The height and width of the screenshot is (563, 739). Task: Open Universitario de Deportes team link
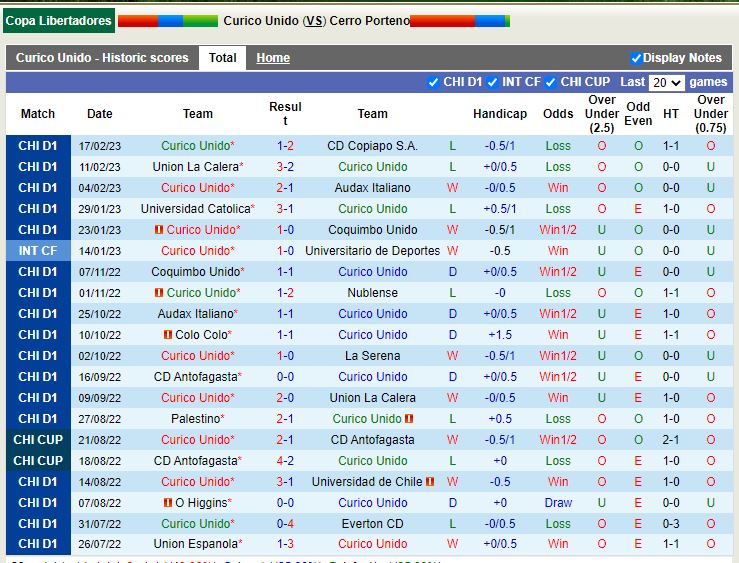(372, 251)
